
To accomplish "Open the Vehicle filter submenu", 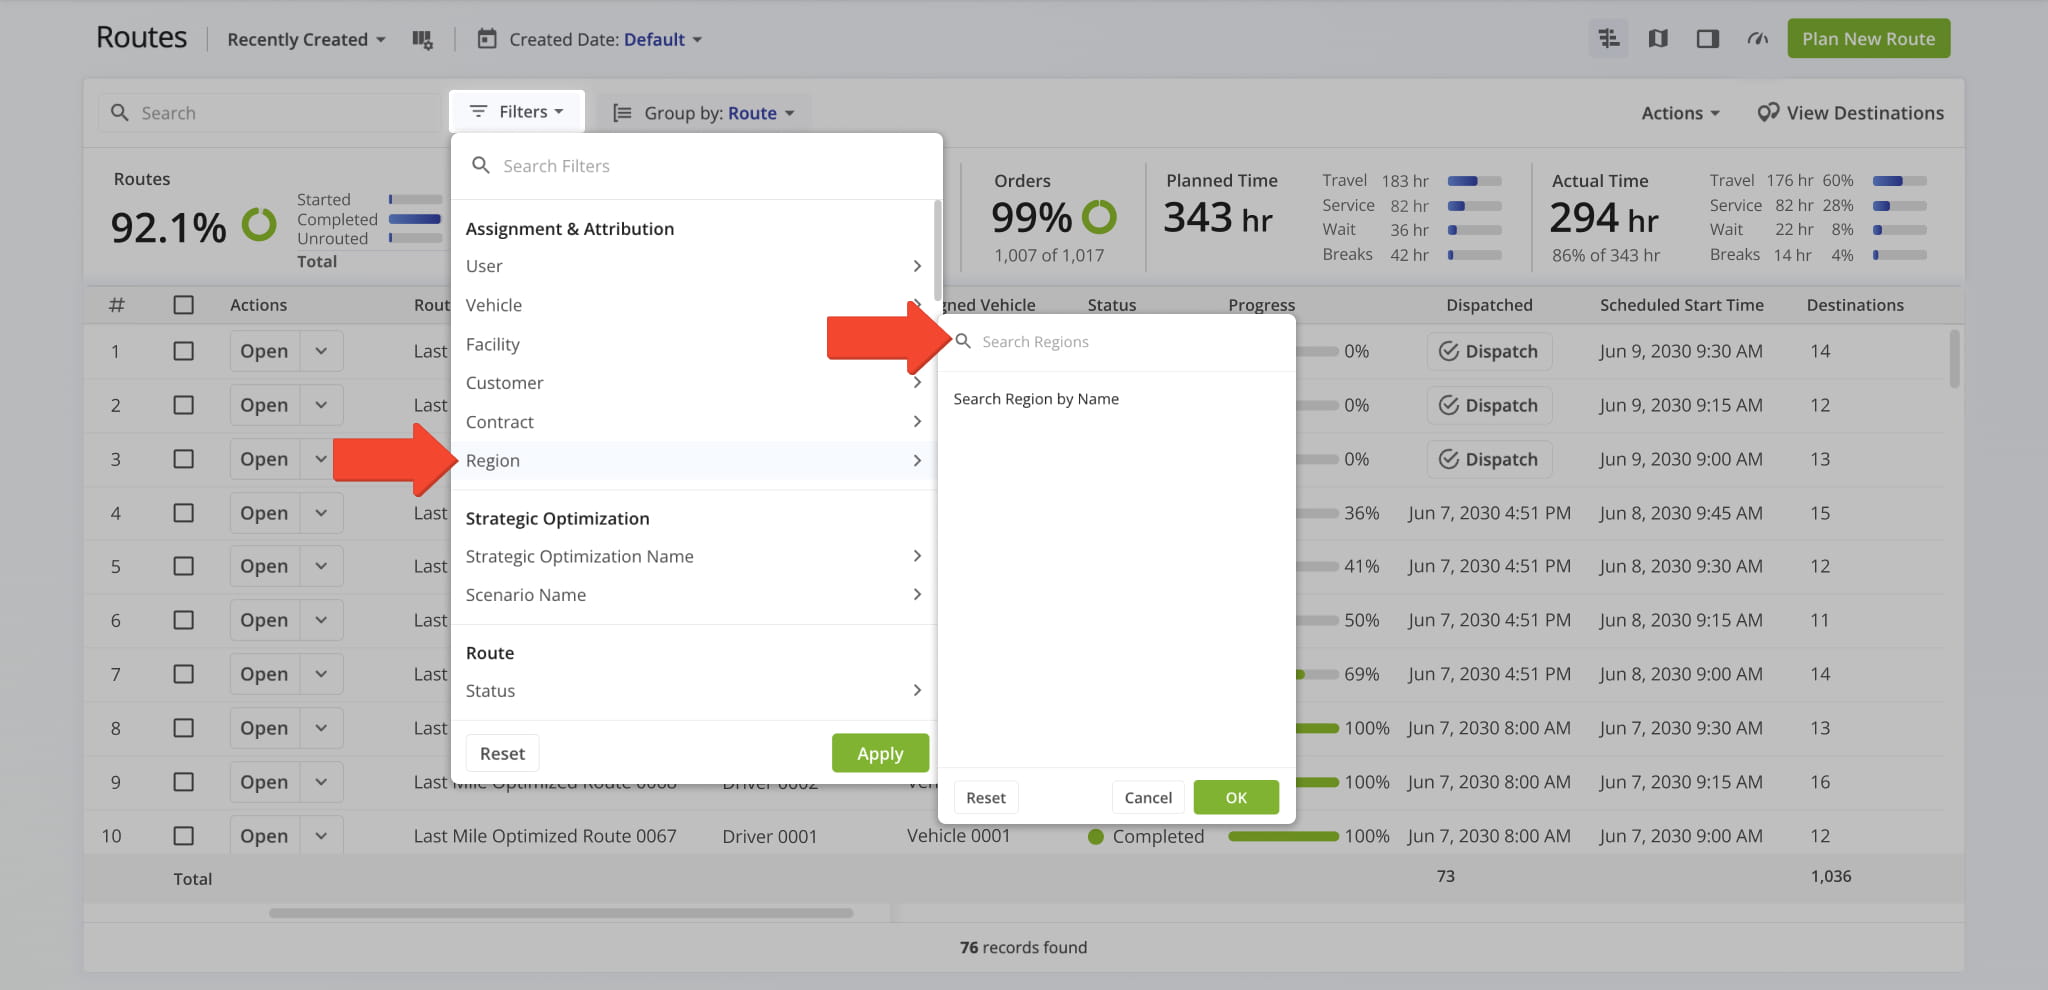I will (x=694, y=305).
